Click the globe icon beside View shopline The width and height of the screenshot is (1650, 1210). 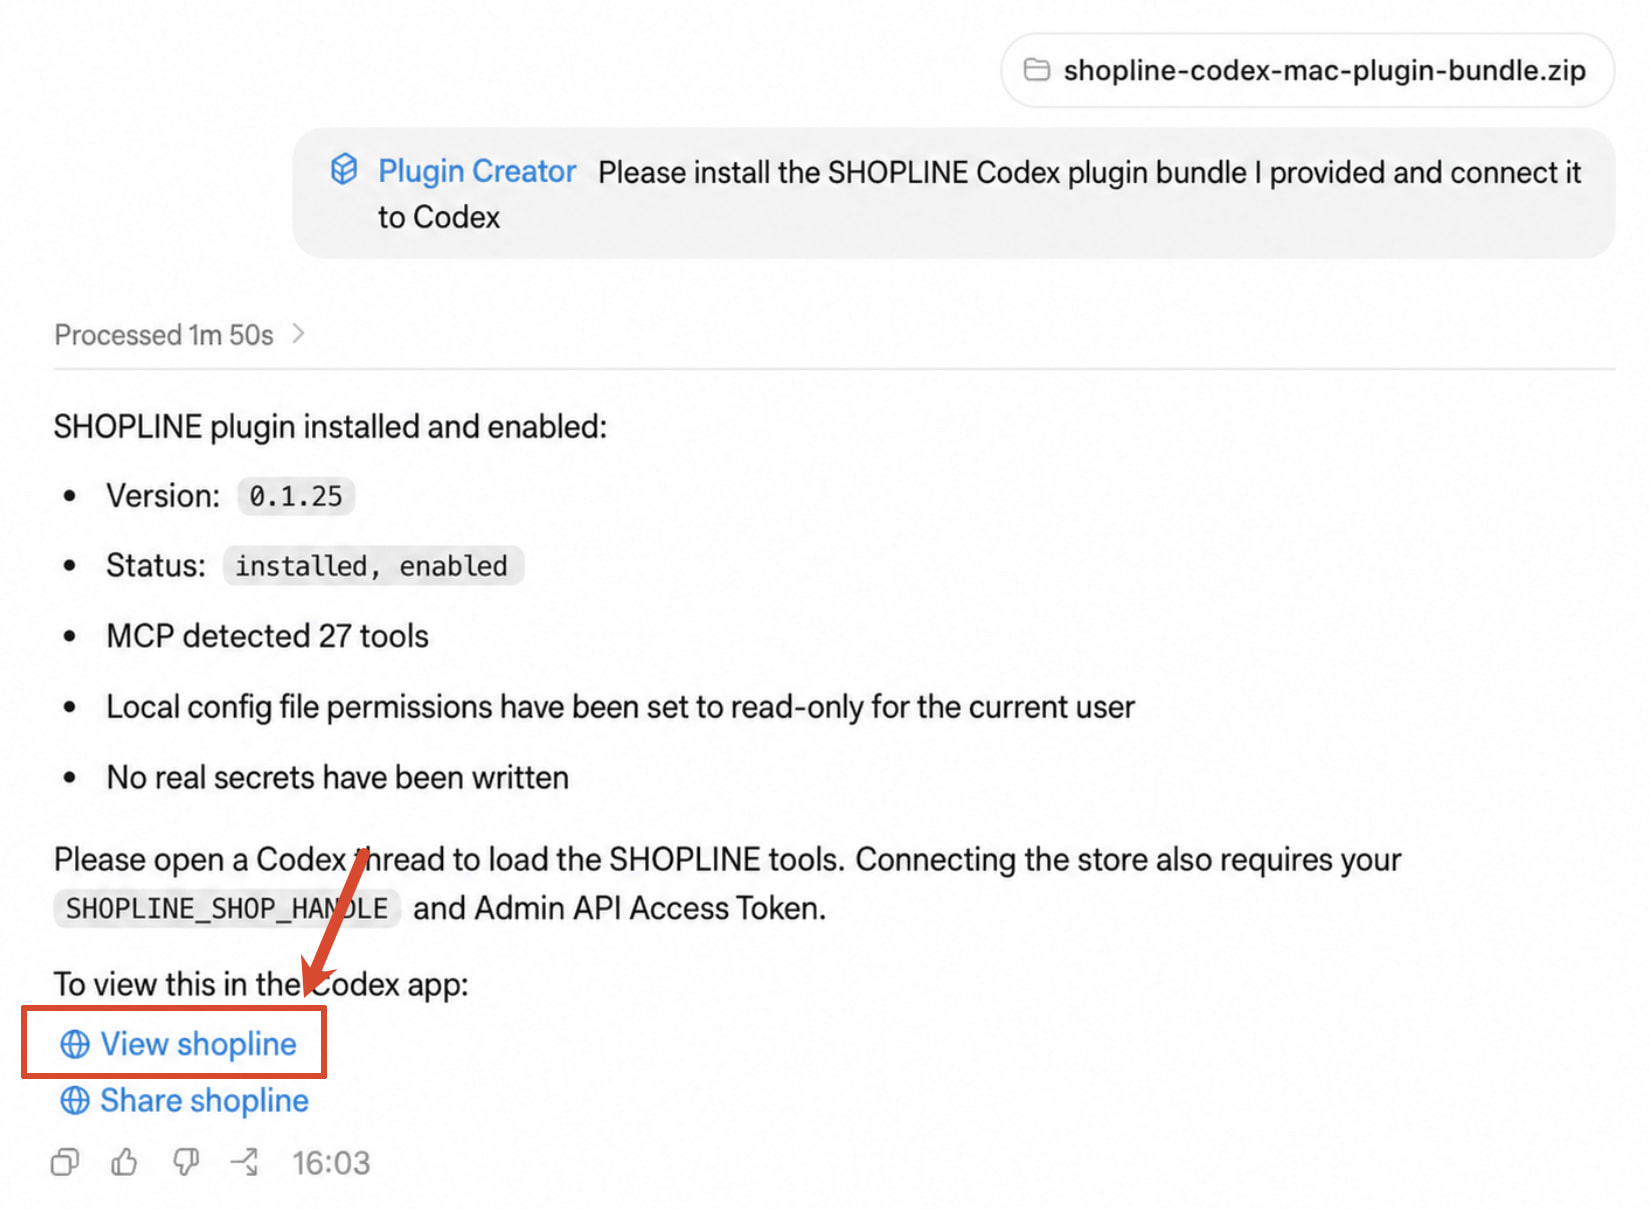point(75,1044)
